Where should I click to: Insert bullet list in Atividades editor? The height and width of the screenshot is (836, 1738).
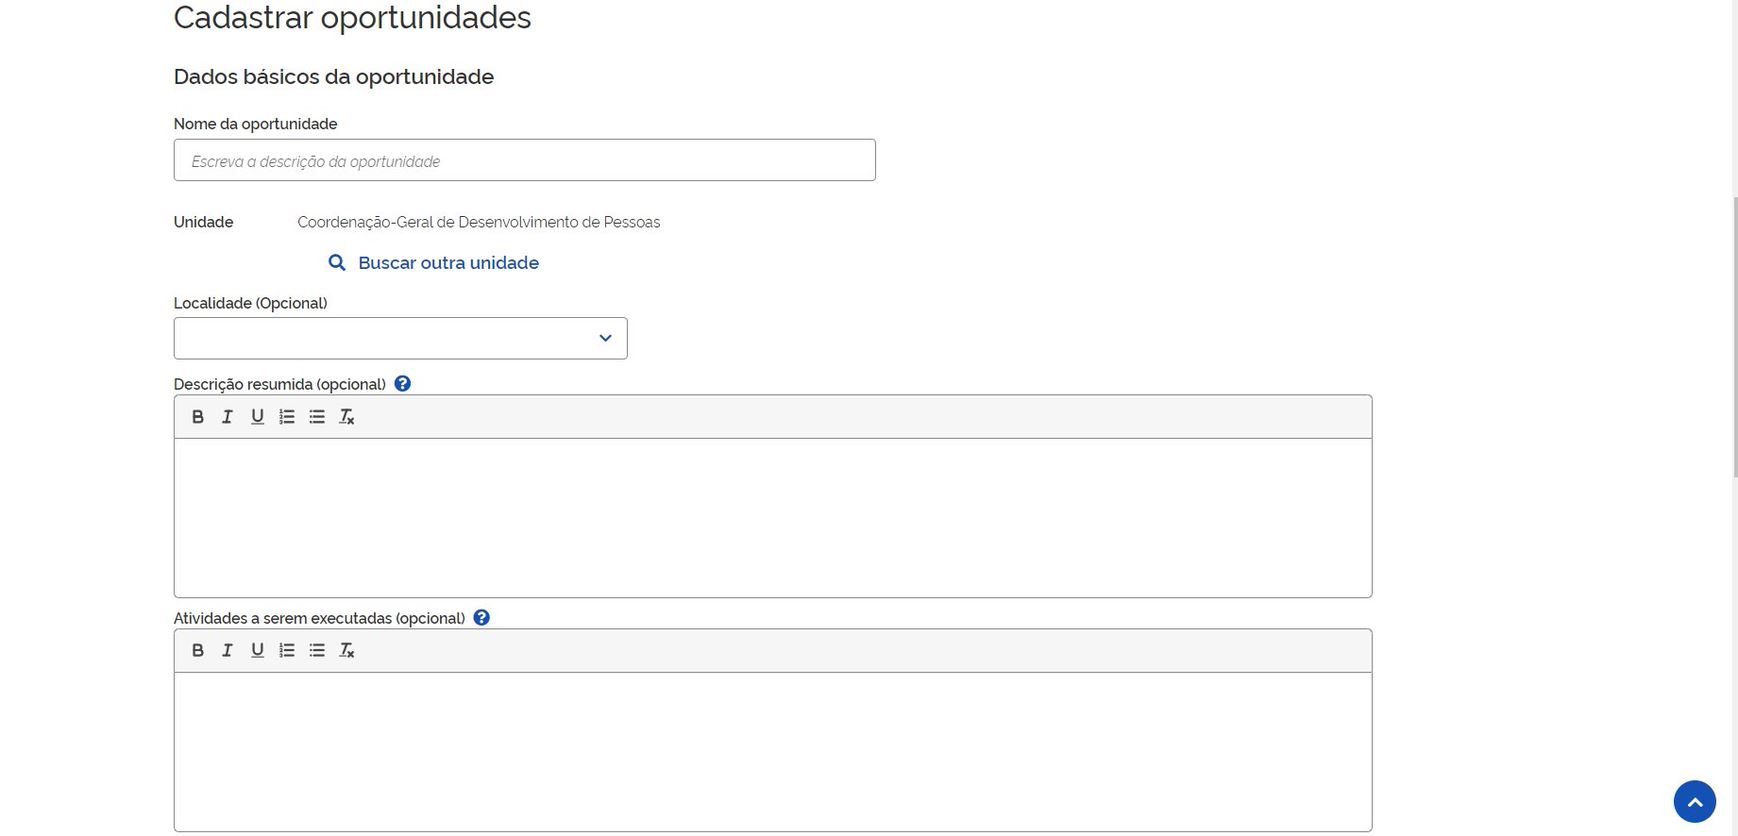(317, 651)
